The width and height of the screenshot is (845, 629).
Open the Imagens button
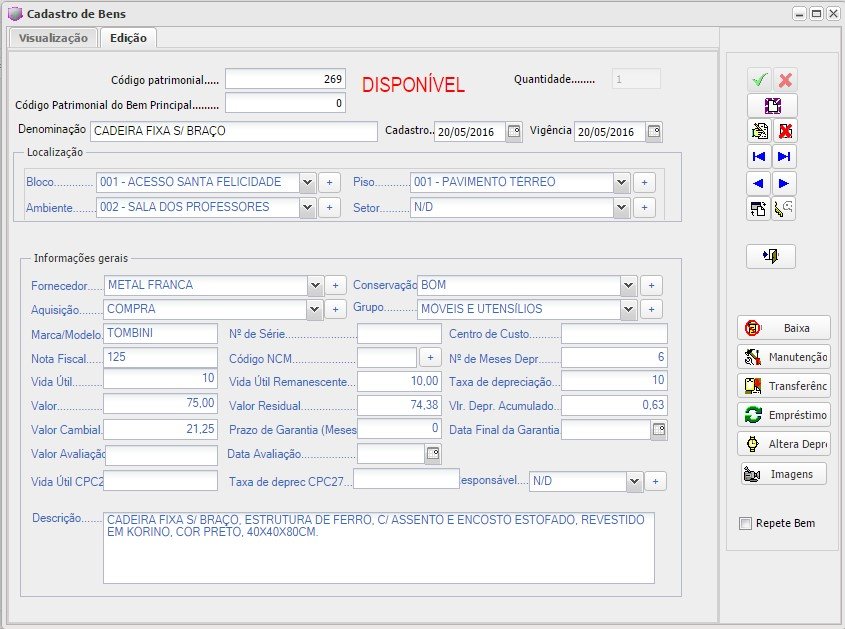[784, 474]
